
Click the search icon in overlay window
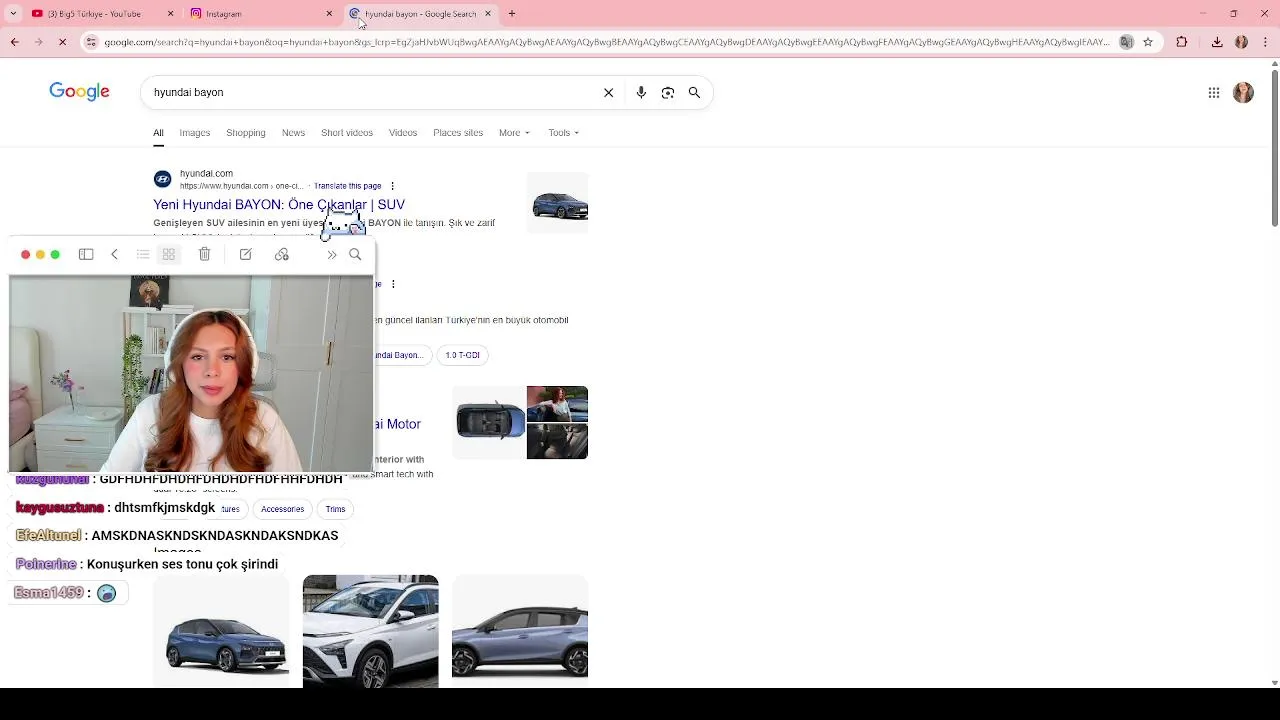tap(355, 255)
